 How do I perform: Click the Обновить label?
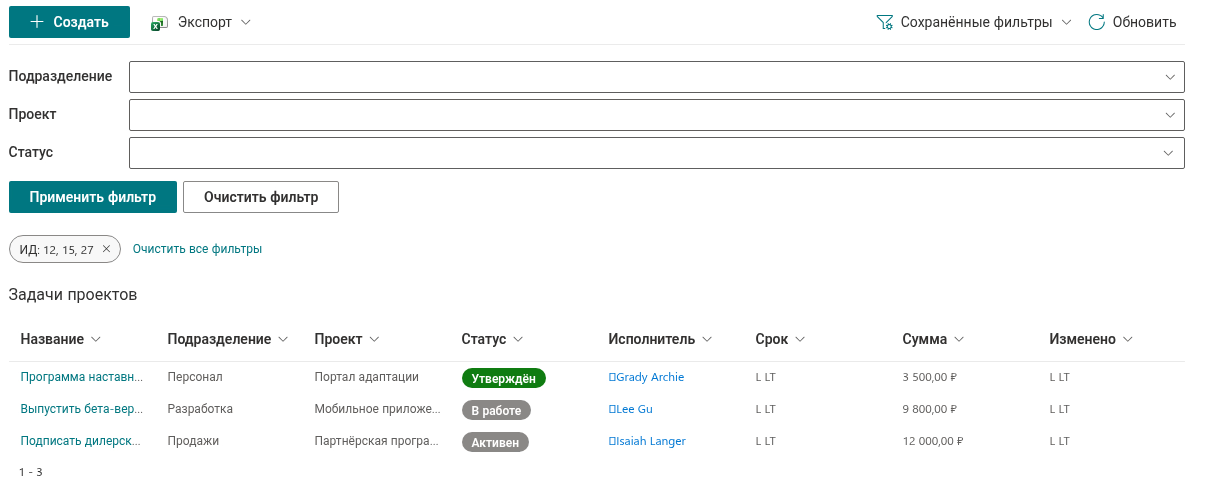pyautogui.click(x=1144, y=22)
